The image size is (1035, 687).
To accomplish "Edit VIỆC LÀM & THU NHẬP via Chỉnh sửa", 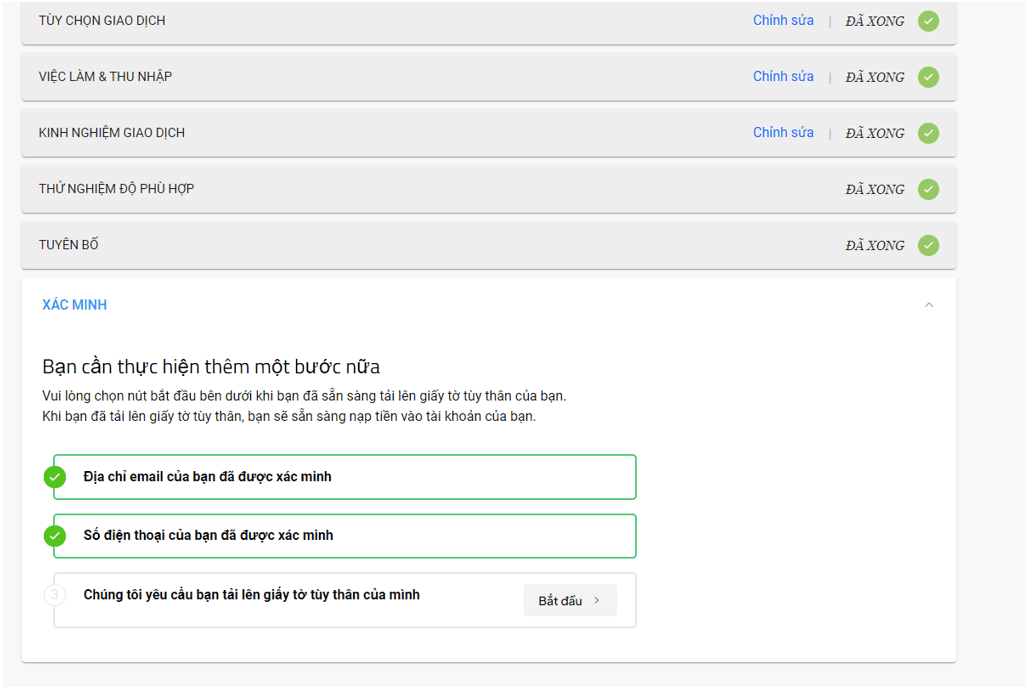I will [x=783, y=77].
